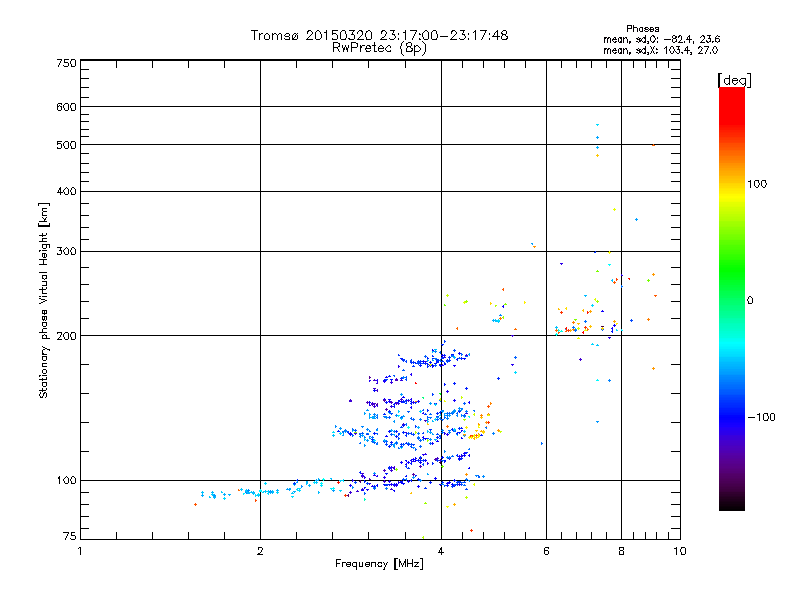
Task: Click colorbar tick label '100'
Action: 757,184
